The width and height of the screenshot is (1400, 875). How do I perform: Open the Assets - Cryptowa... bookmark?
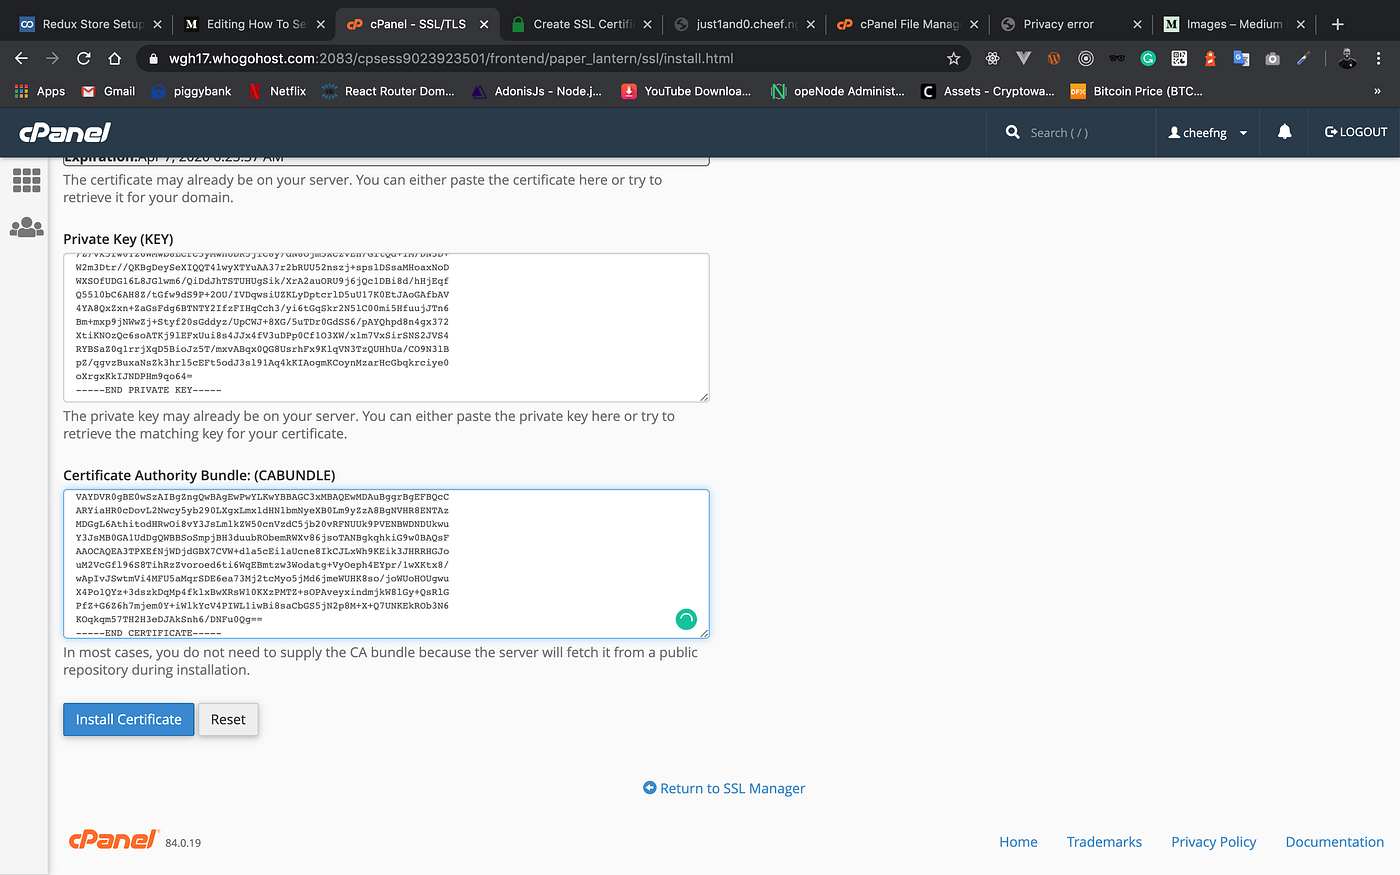coord(987,91)
